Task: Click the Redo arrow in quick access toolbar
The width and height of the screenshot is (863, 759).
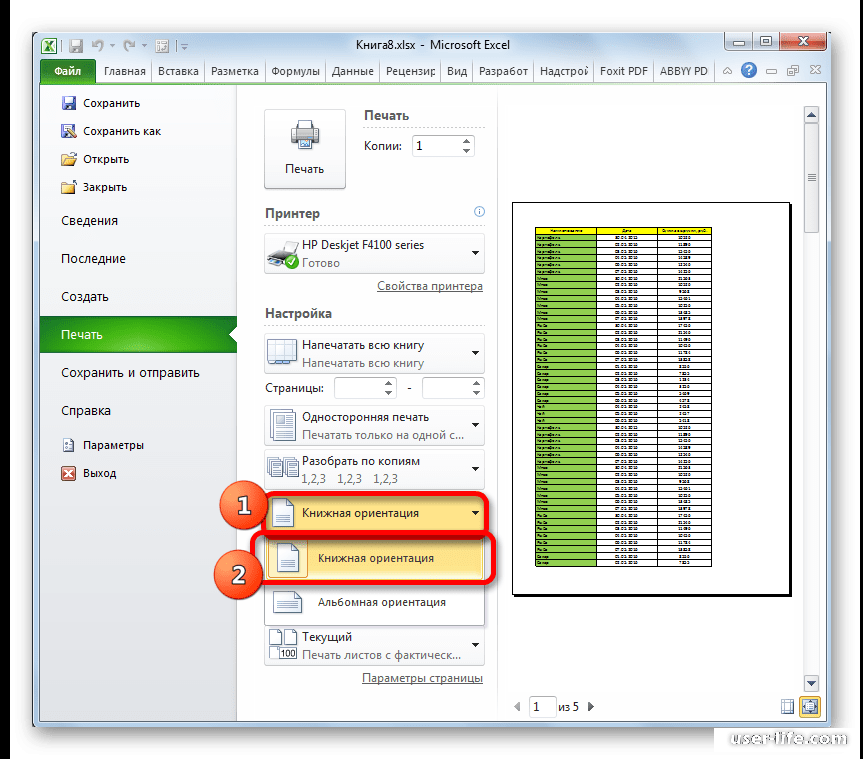Action: (129, 46)
